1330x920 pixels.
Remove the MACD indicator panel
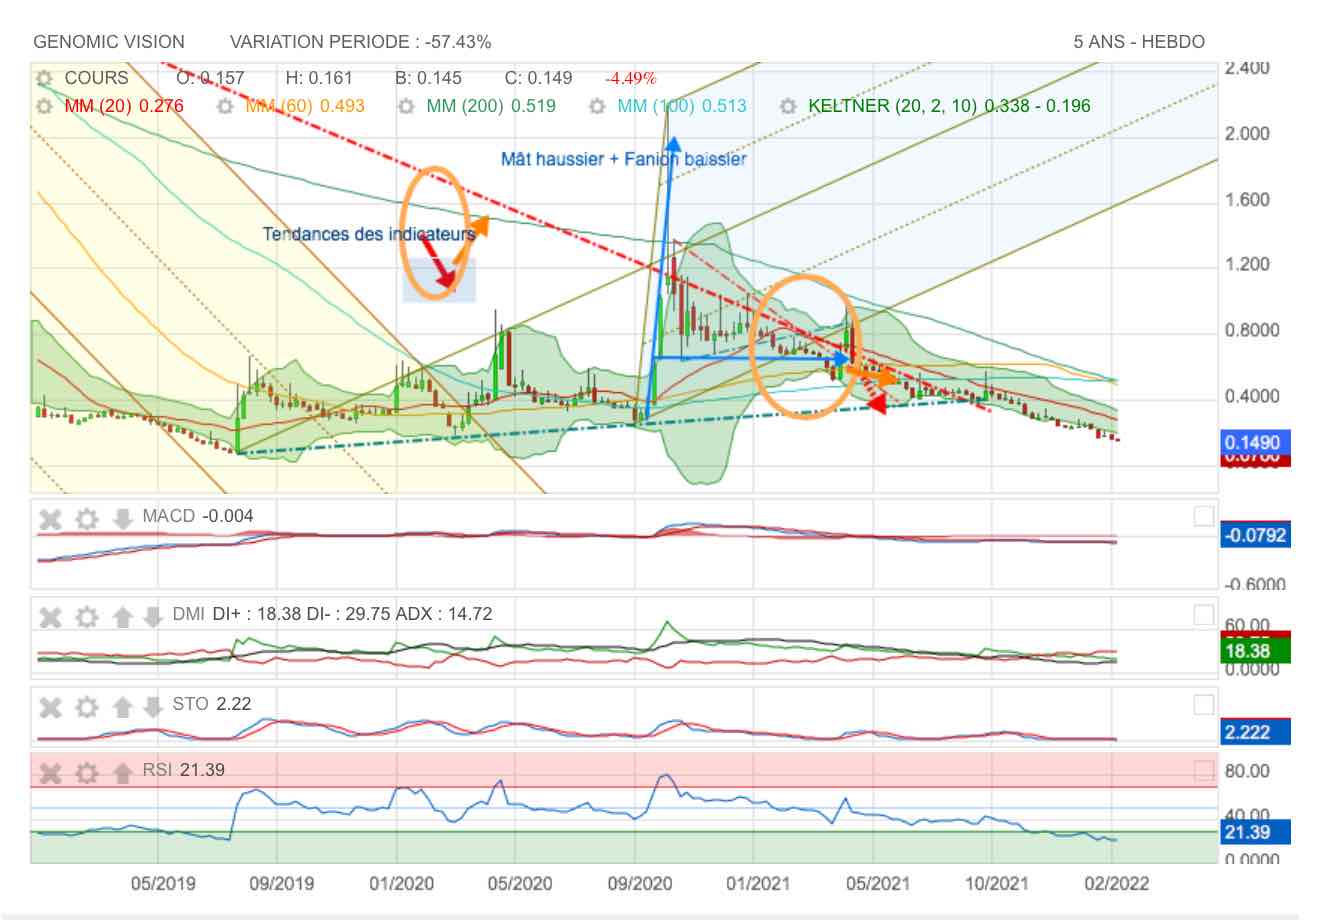50,518
